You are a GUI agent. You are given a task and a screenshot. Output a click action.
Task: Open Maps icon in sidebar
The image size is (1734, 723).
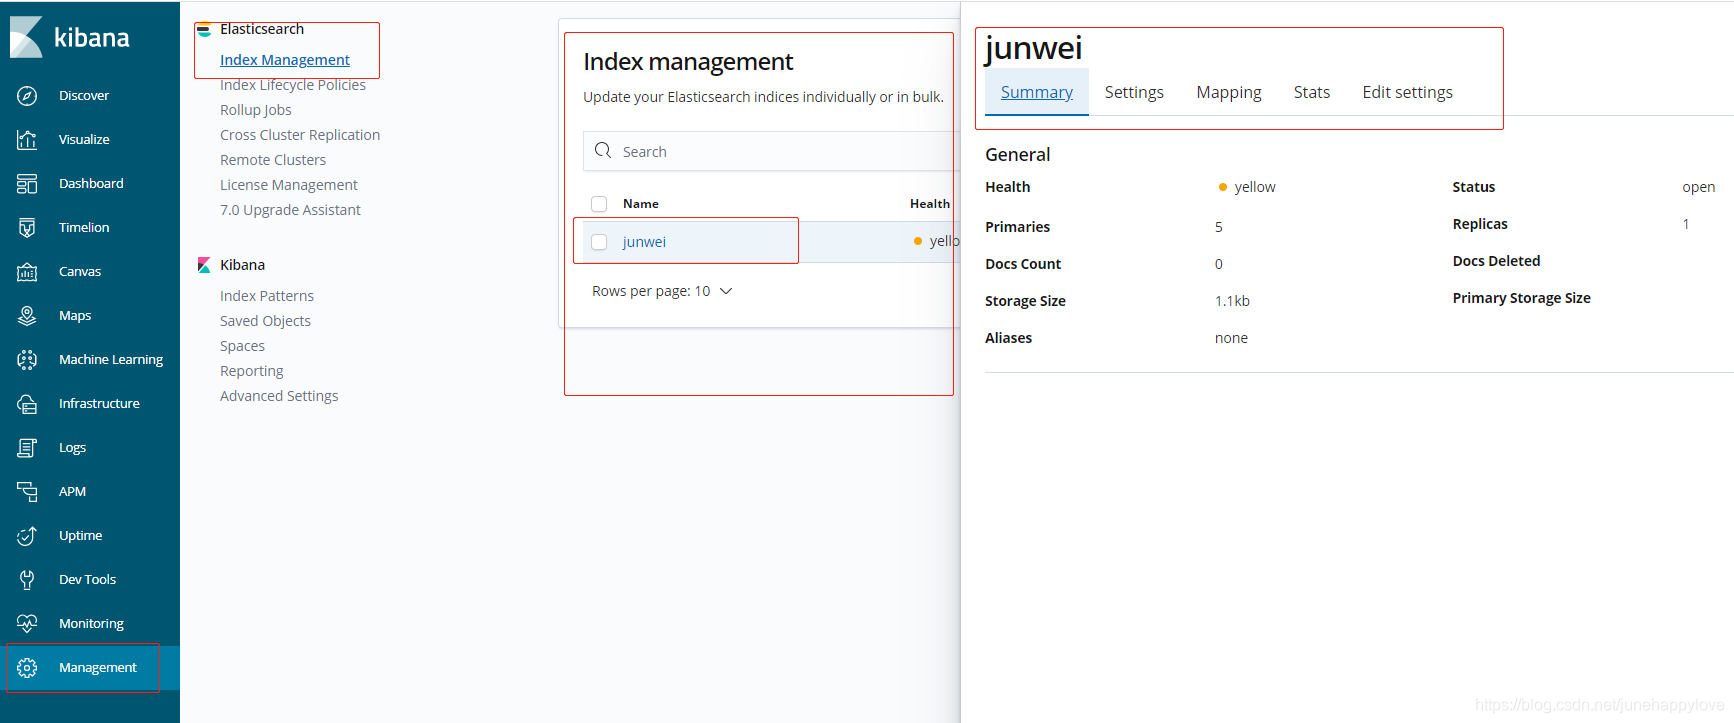click(27, 316)
